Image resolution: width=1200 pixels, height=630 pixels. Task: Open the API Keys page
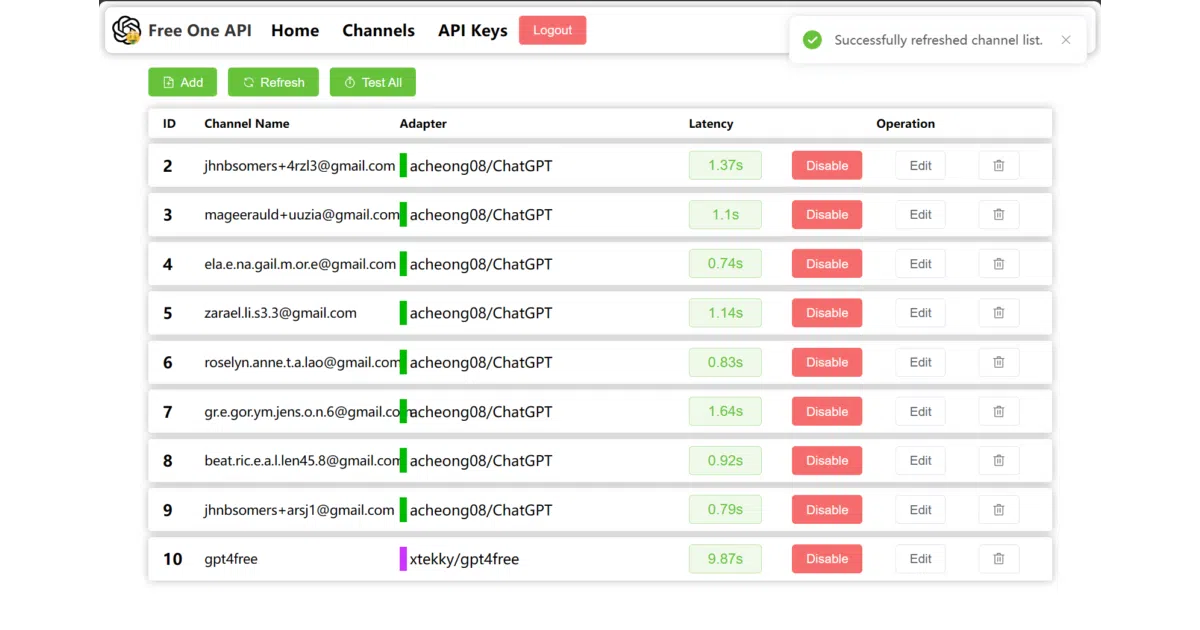pos(473,30)
